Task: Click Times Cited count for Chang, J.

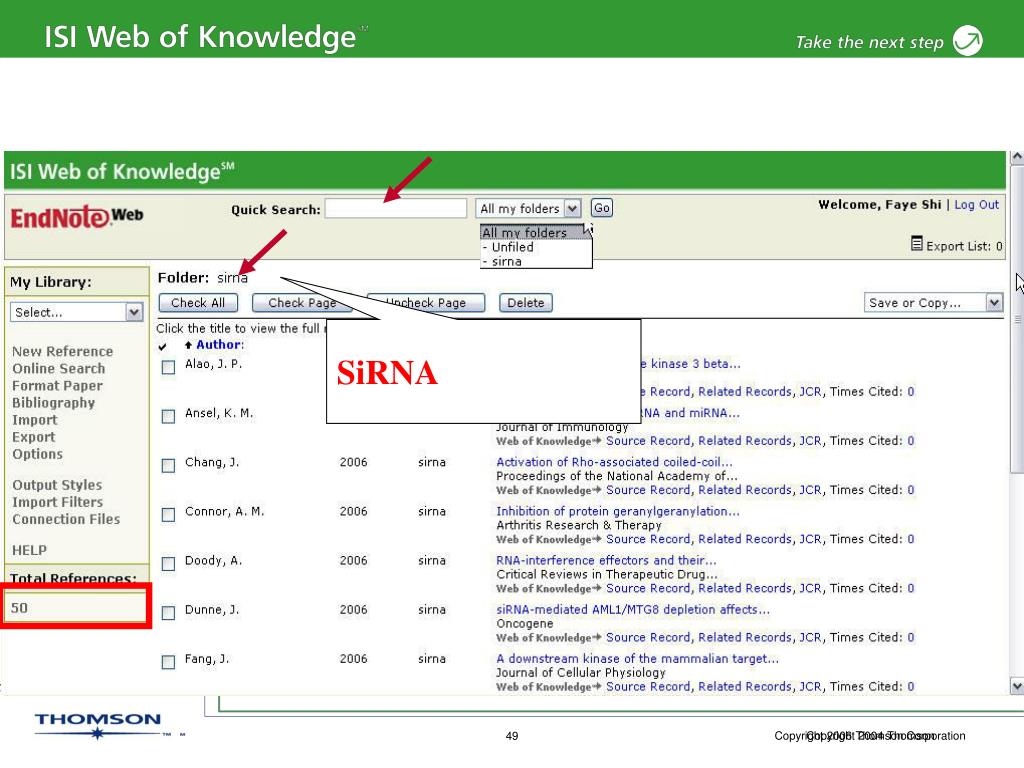Action: click(x=910, y=490)
